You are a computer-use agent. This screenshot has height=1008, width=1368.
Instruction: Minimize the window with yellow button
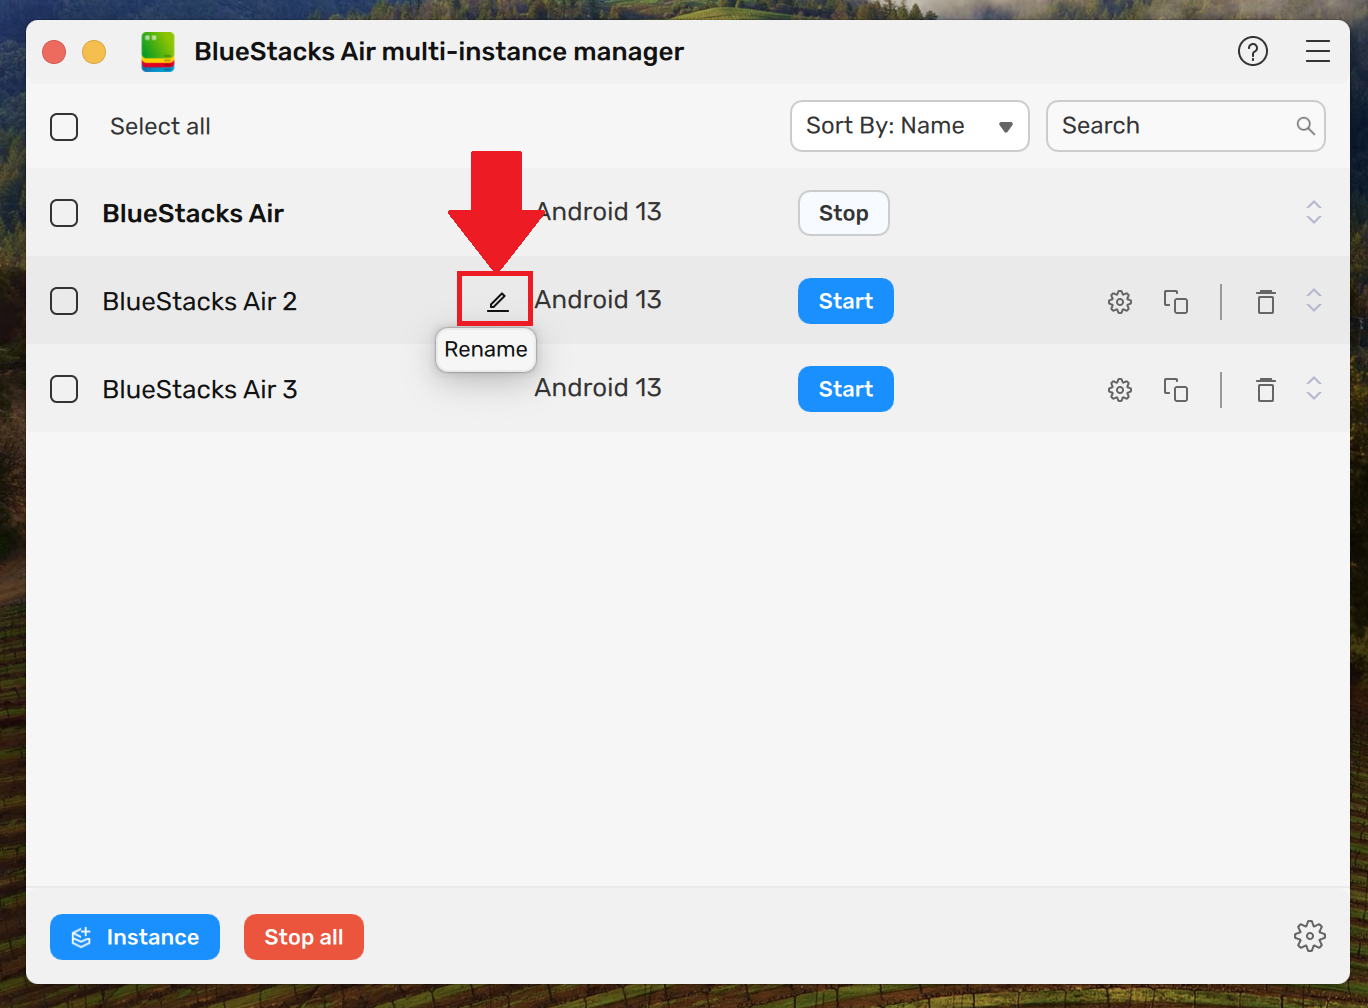point(94,51)
